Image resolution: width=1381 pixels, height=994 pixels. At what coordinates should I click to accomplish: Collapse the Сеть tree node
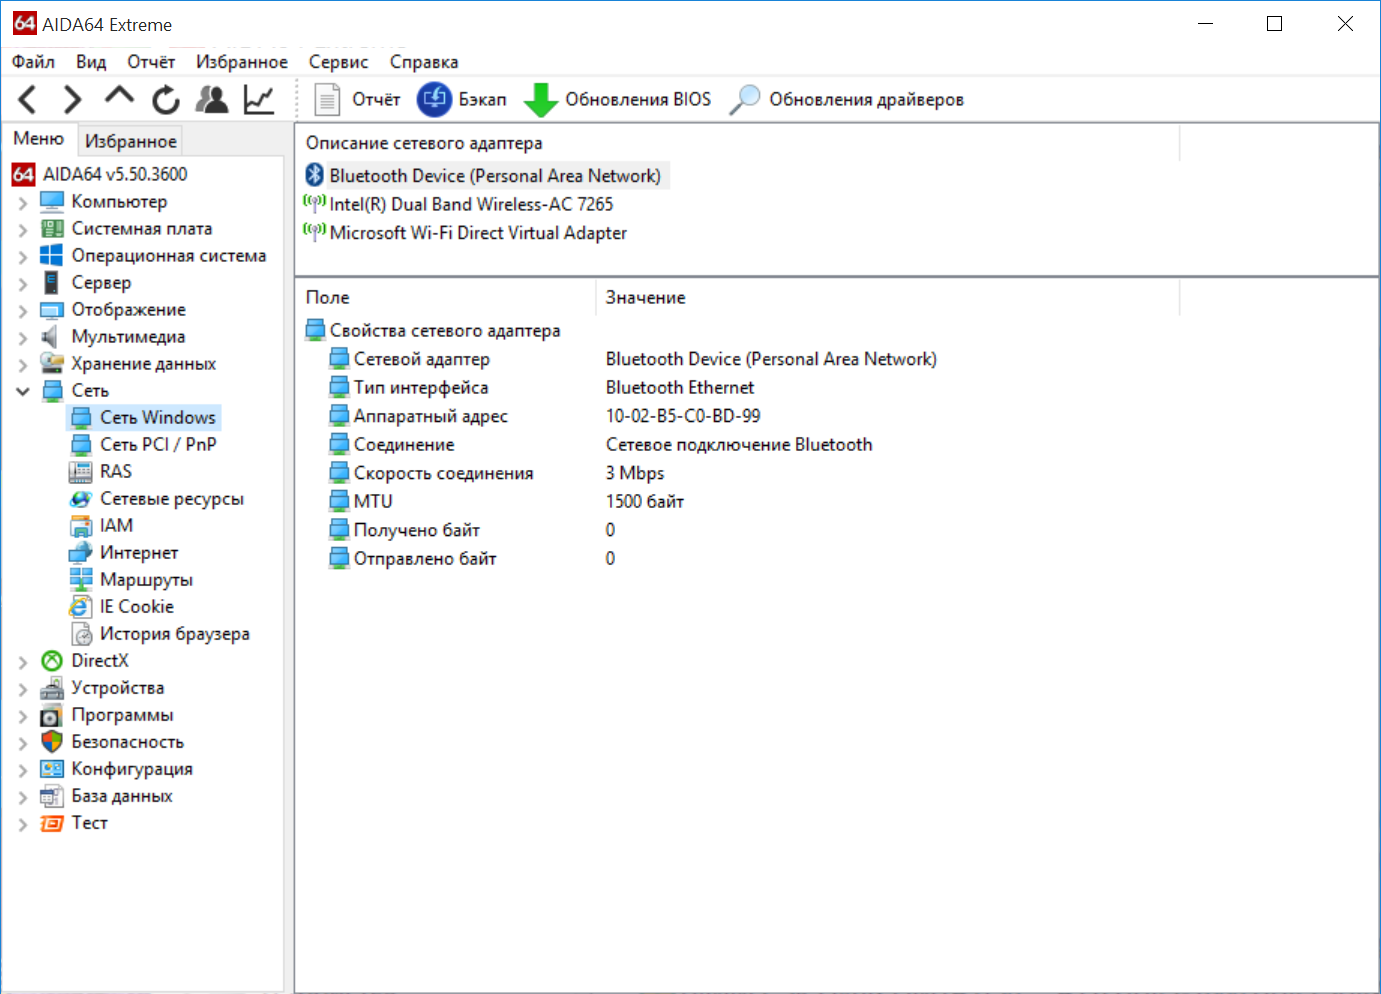click(22, 391)
